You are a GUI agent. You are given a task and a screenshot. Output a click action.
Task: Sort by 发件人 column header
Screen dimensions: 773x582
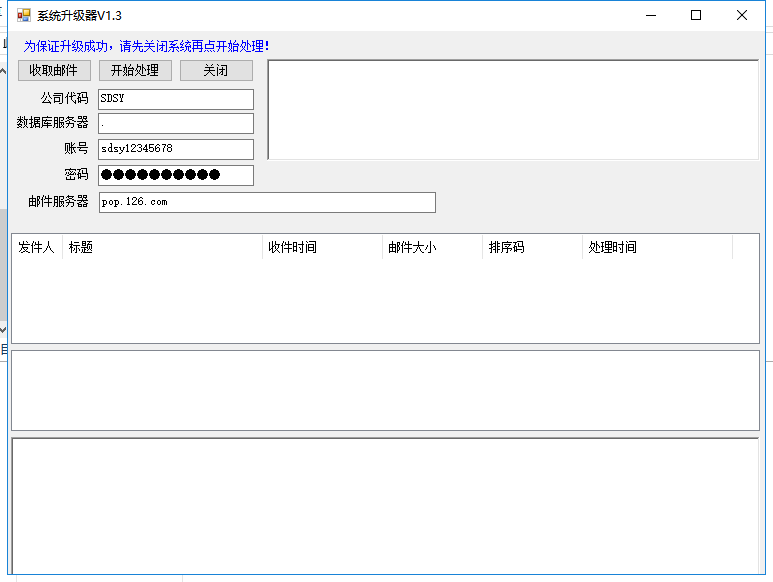tap(37, 247)
